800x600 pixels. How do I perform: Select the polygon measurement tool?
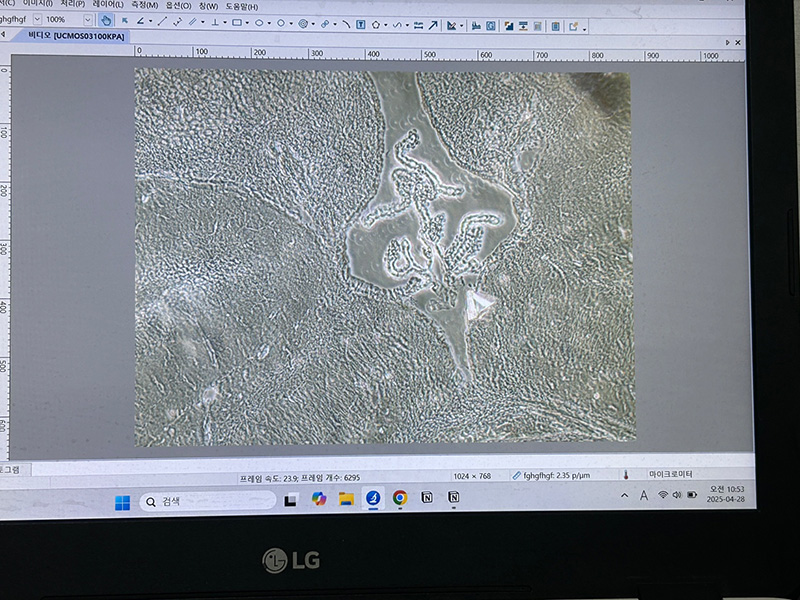coord(376,23)
